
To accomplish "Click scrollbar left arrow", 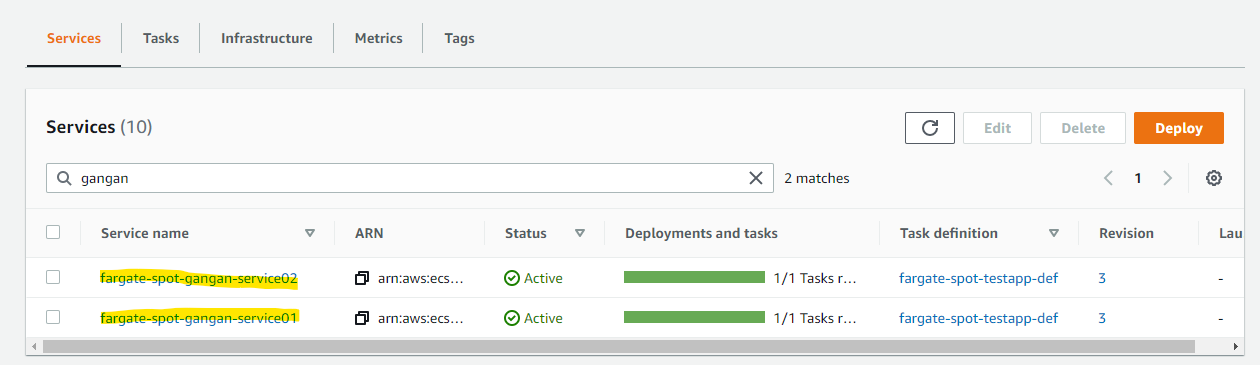I will click(x=33, y=346).
